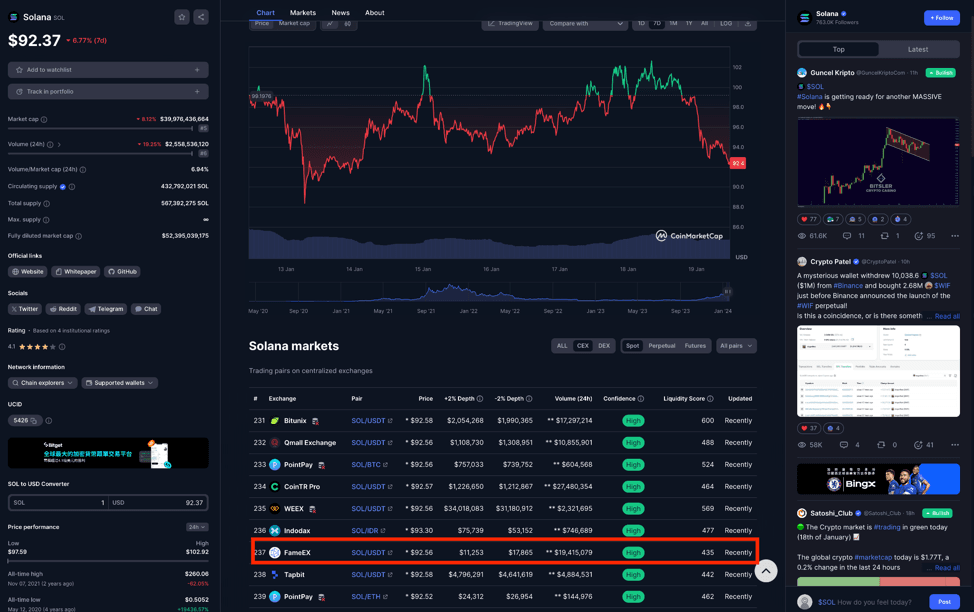Viewport: 974px width, 612px height.
Task: Follow the Solana community account
Action: pos(941,18)
